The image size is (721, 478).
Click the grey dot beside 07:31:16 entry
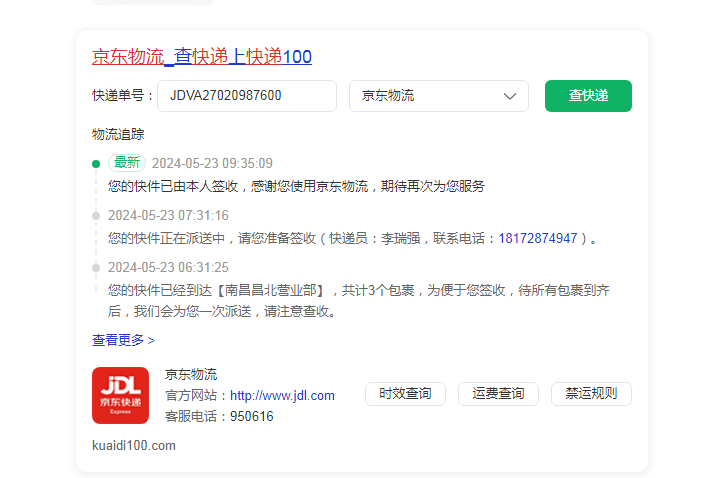tap(96, 216)
